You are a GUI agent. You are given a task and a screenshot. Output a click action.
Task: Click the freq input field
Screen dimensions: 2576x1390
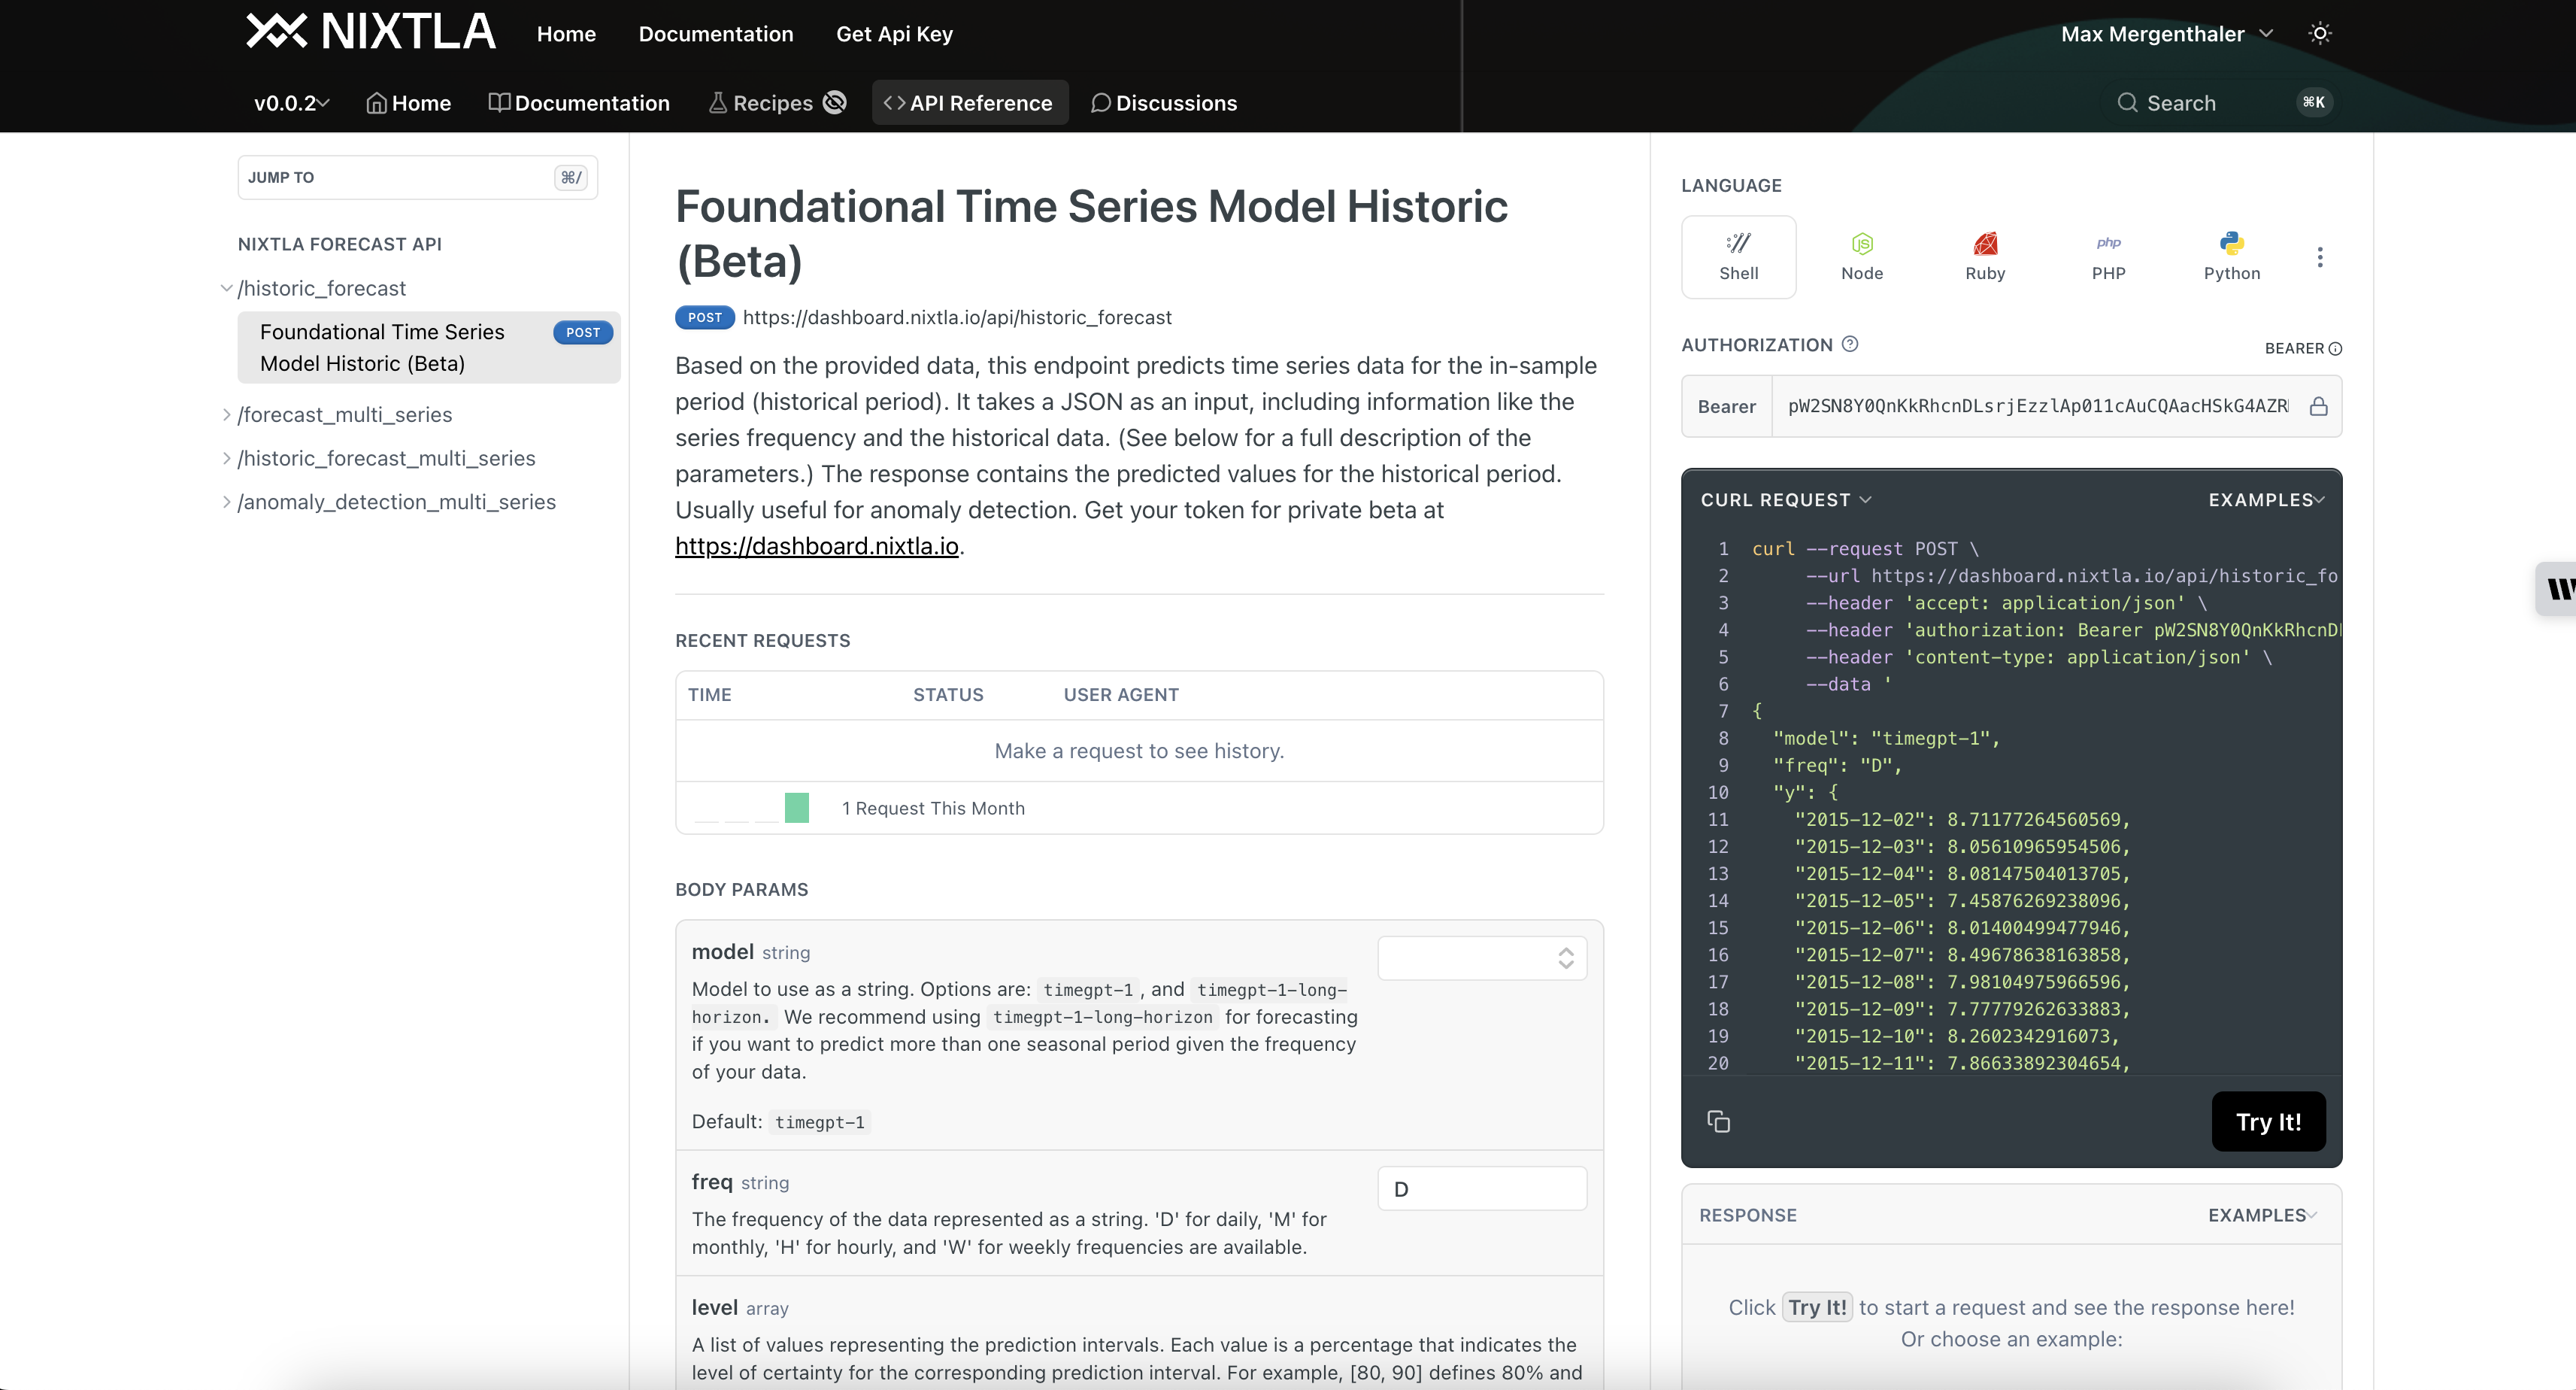[x=1481, y=1188]
